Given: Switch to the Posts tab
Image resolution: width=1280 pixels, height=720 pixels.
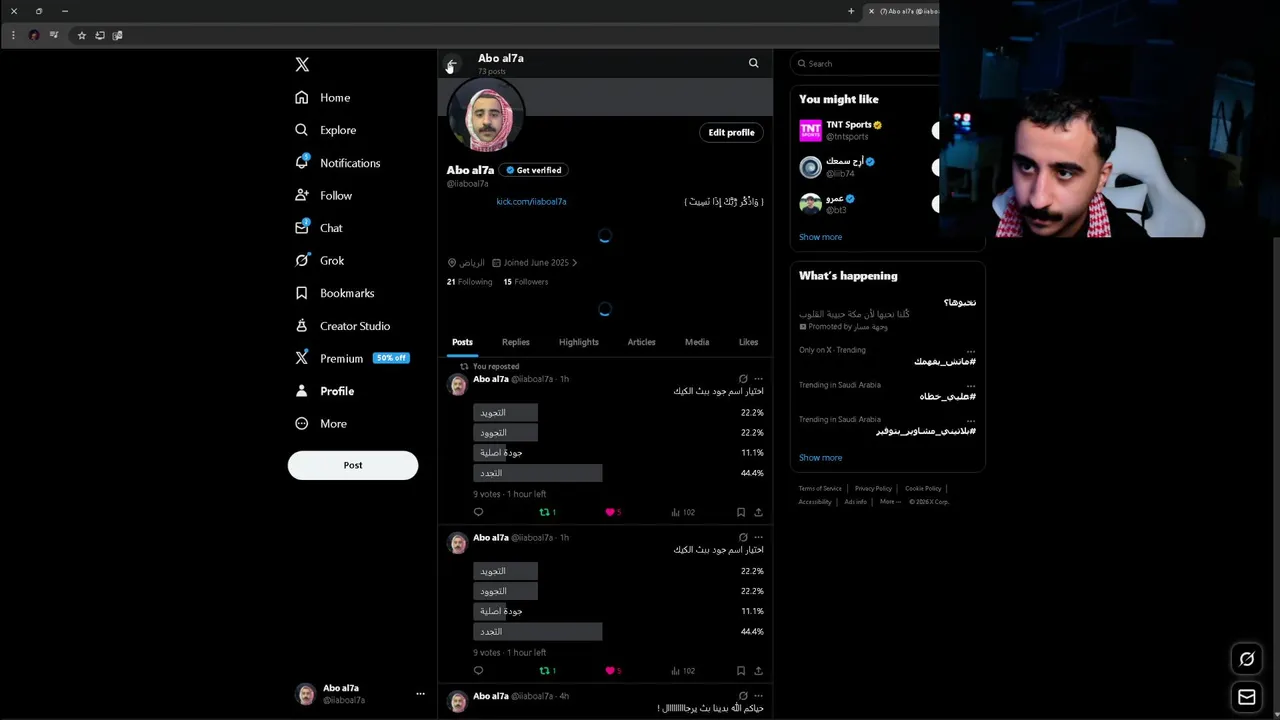Looking at the screenshot, I should click(x=462, y=342).
